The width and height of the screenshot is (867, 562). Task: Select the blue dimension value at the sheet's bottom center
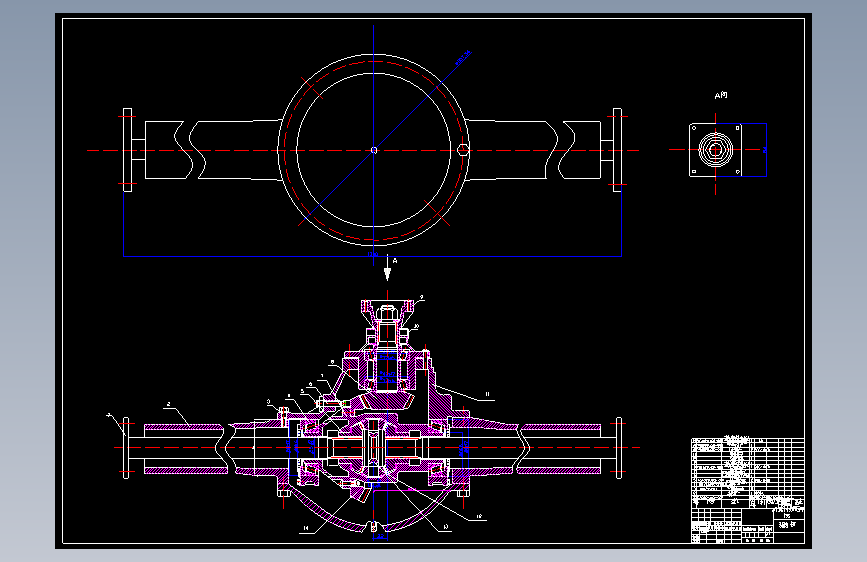click(x=380, y=537)
